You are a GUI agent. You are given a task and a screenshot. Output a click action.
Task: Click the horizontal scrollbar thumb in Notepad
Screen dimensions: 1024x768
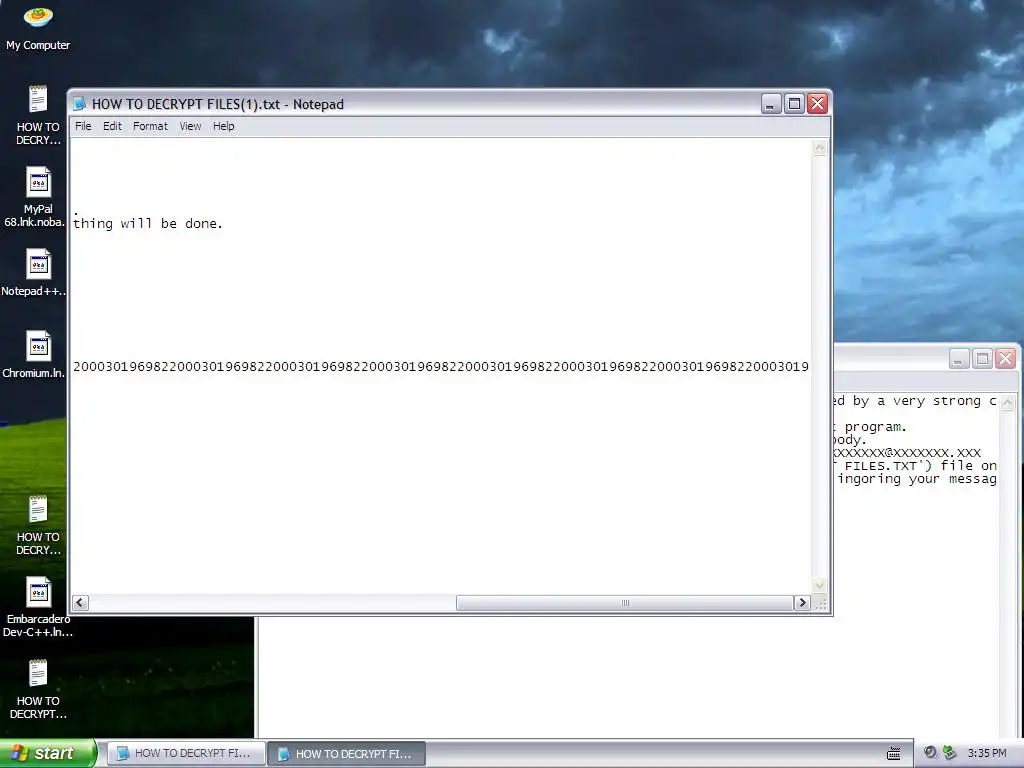click(x=624, y=603)
